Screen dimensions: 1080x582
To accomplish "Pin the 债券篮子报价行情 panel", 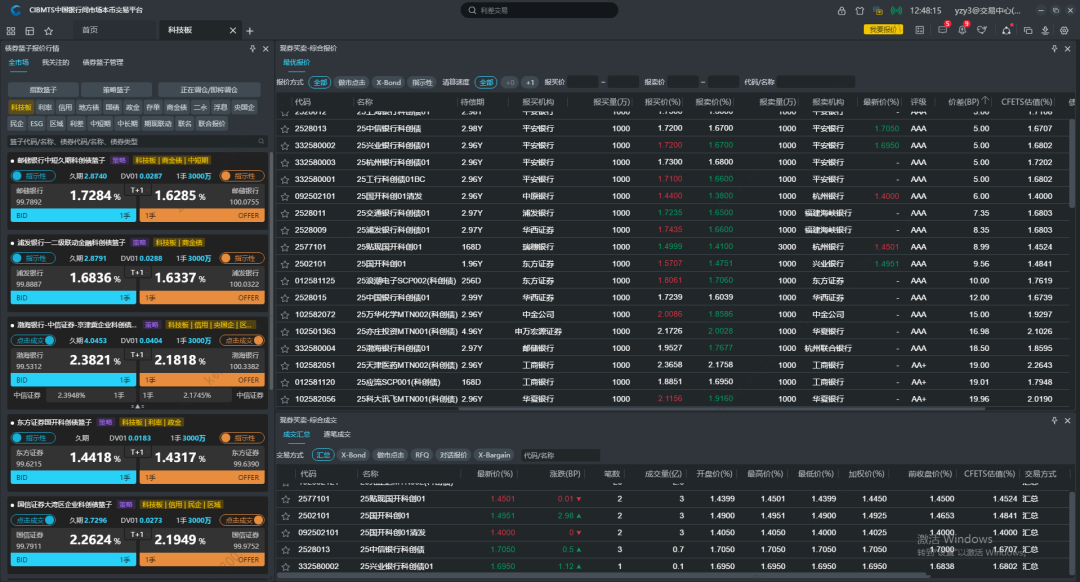I will coord(252,48).
